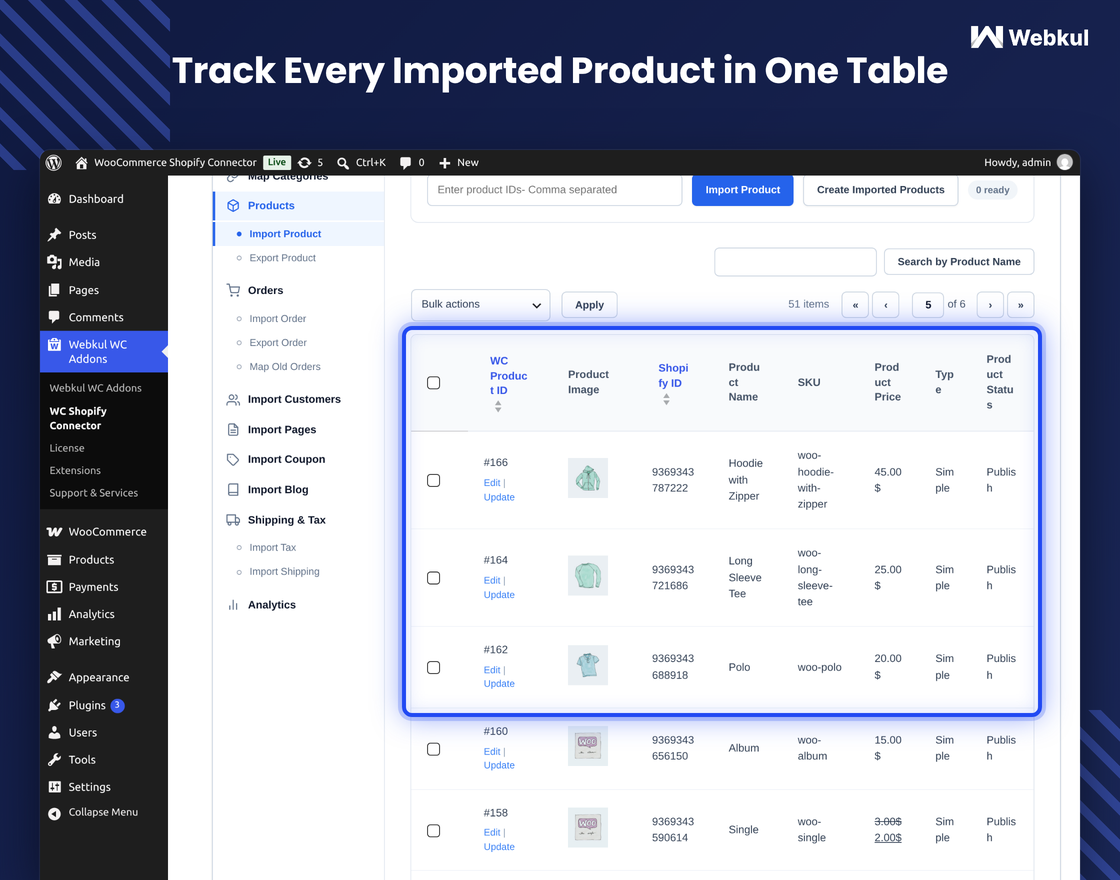Viewport: 1120px width, 880px height.
Task: Click the Marketing megaphone icon
Action: point(54,641)
